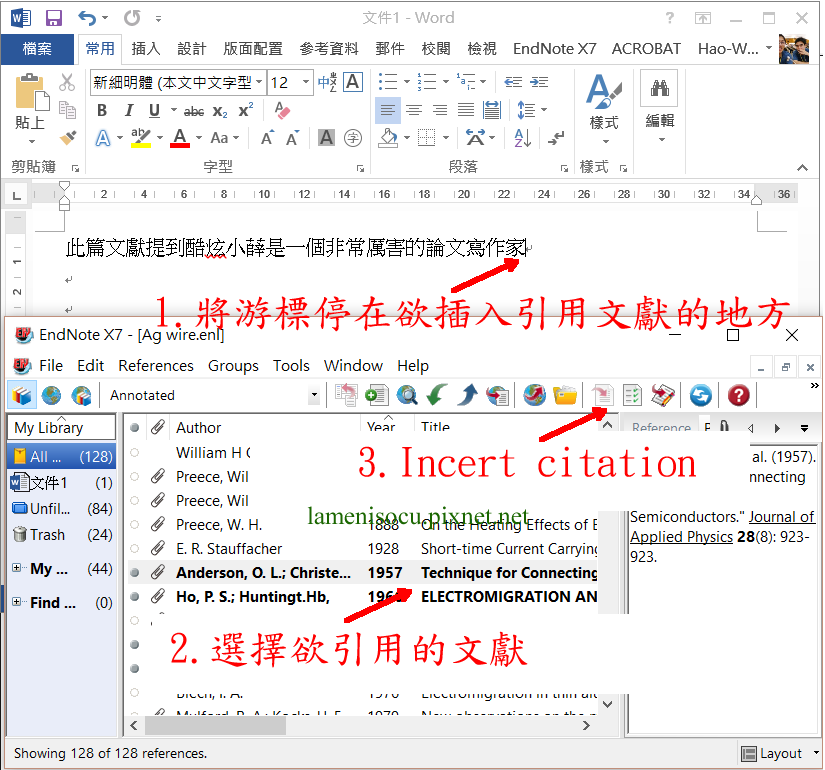Apply Superscript formatting
Viewport: 825px width, 770px height.
click(246, 111)
